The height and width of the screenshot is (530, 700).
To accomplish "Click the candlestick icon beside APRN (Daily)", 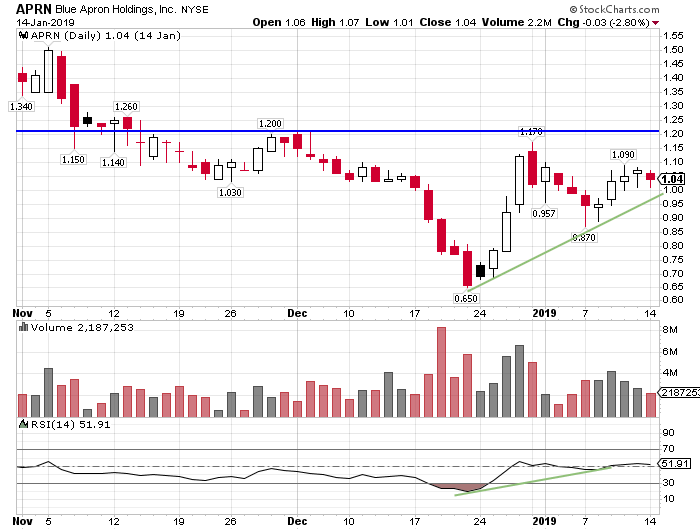I will (24, 35).
